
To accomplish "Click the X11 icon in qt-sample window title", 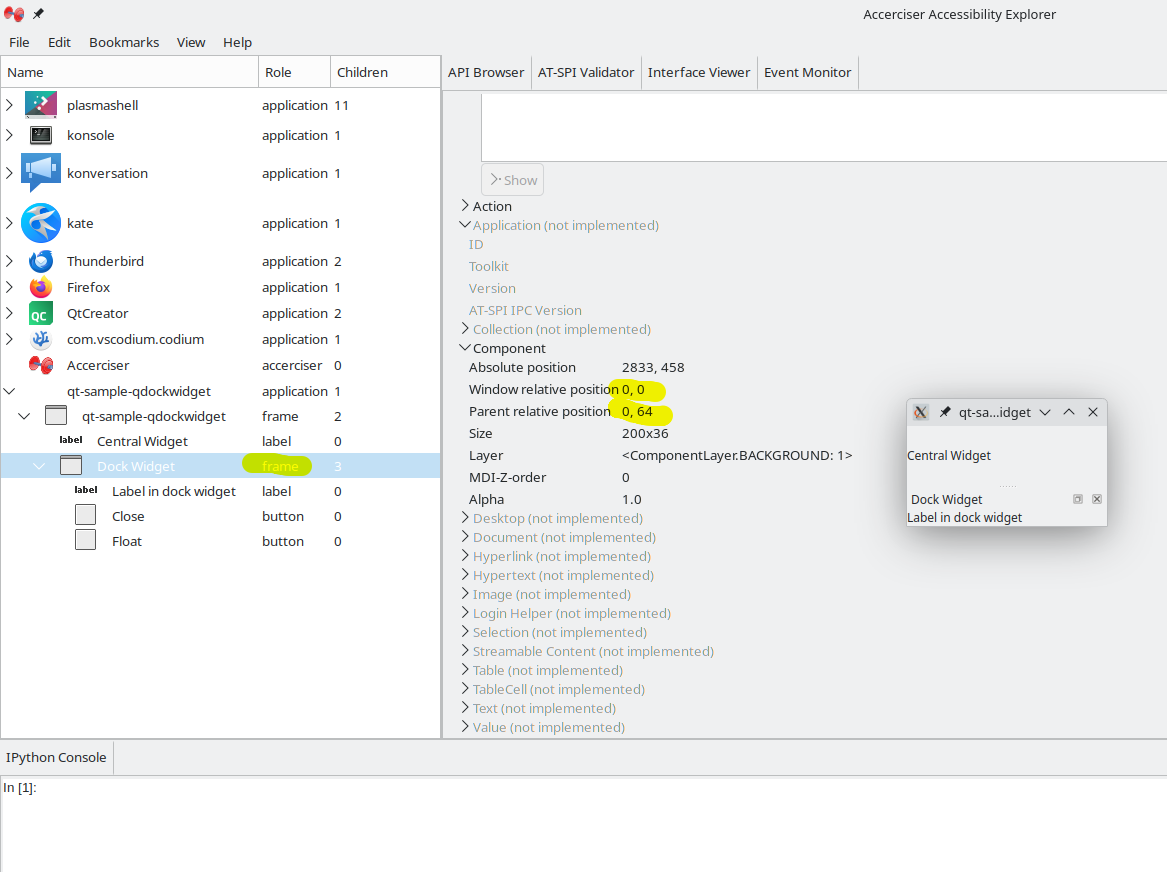I will (921, 412).
